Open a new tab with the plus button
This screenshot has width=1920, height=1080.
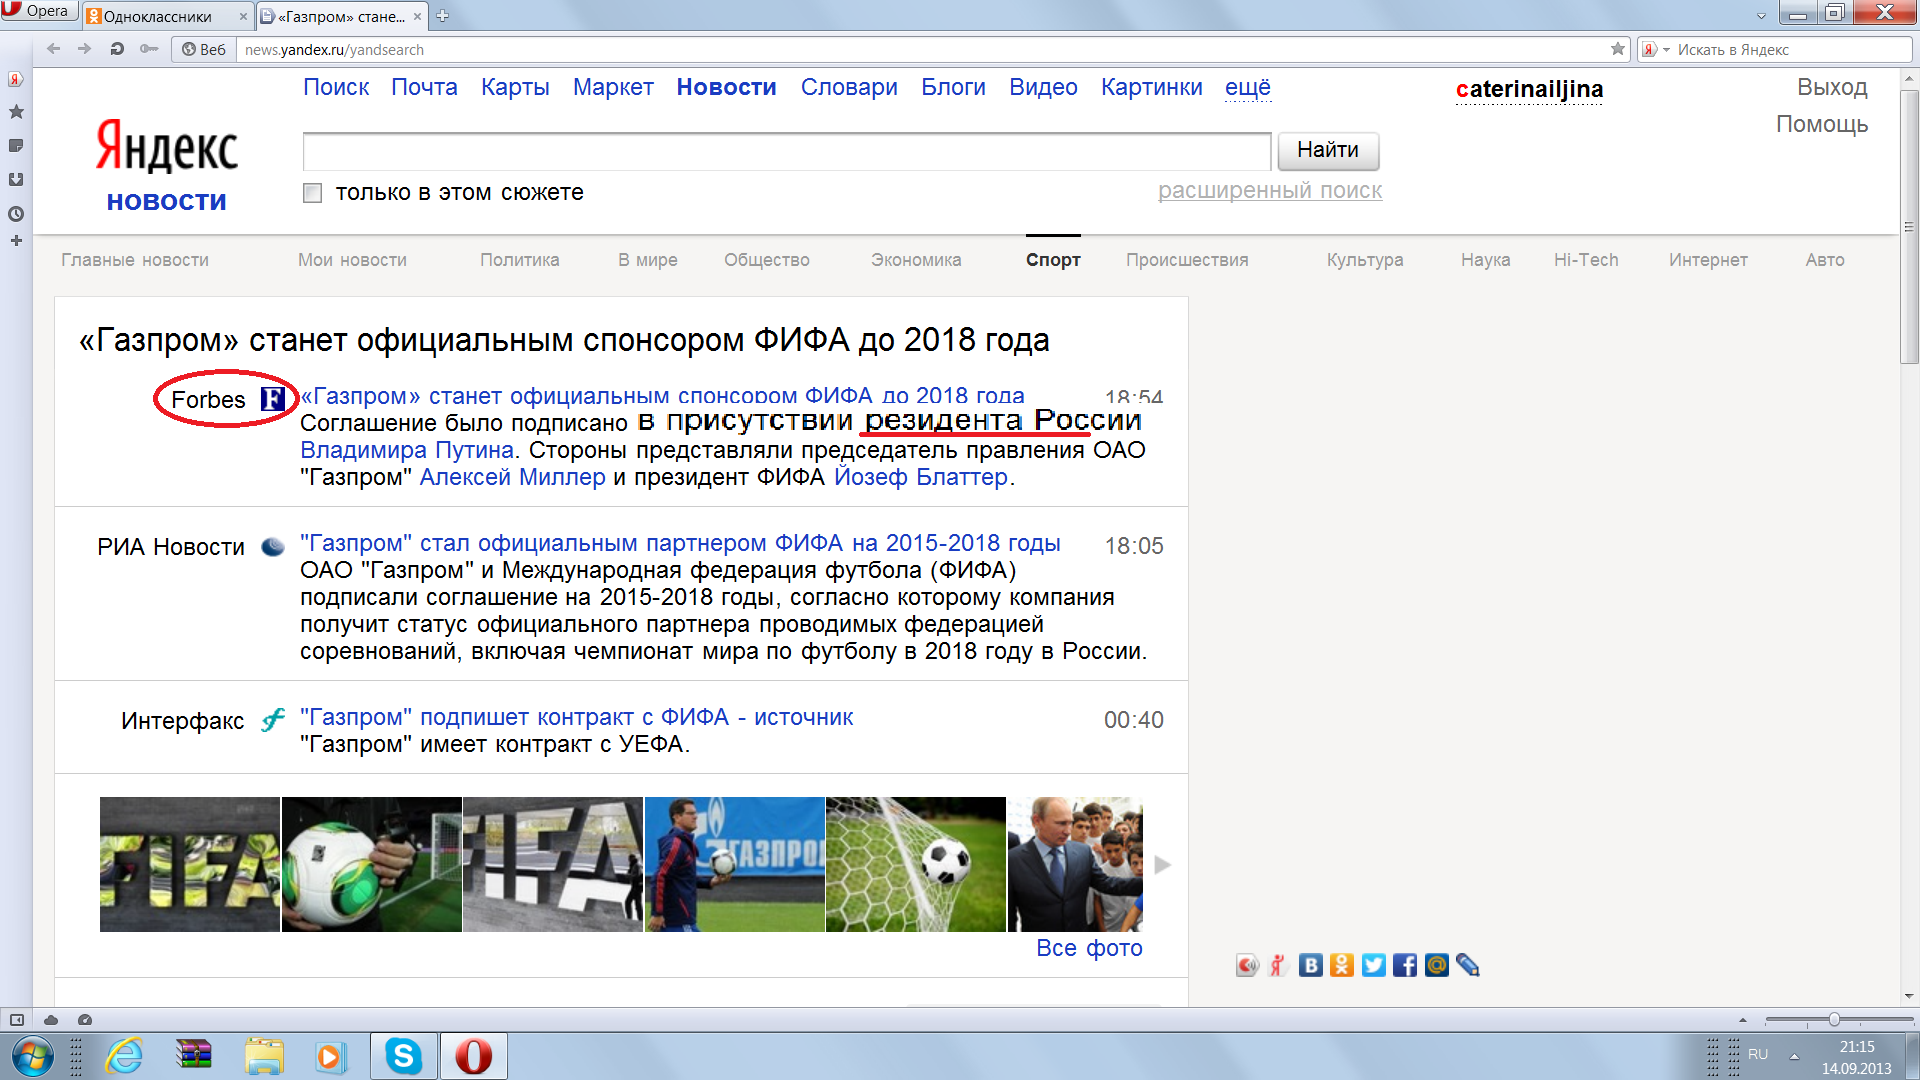pyautogui.click(x=442, y=16)
